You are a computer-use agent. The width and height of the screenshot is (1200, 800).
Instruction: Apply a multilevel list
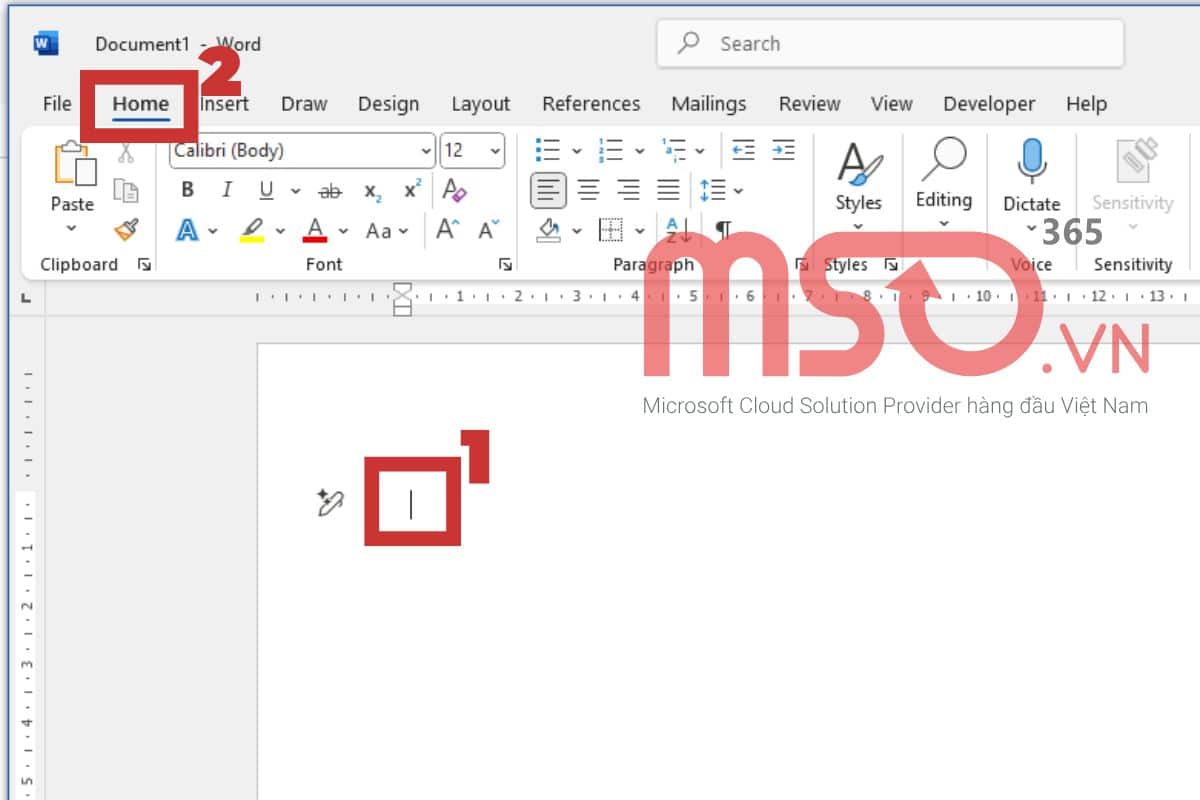coord(674,150)
